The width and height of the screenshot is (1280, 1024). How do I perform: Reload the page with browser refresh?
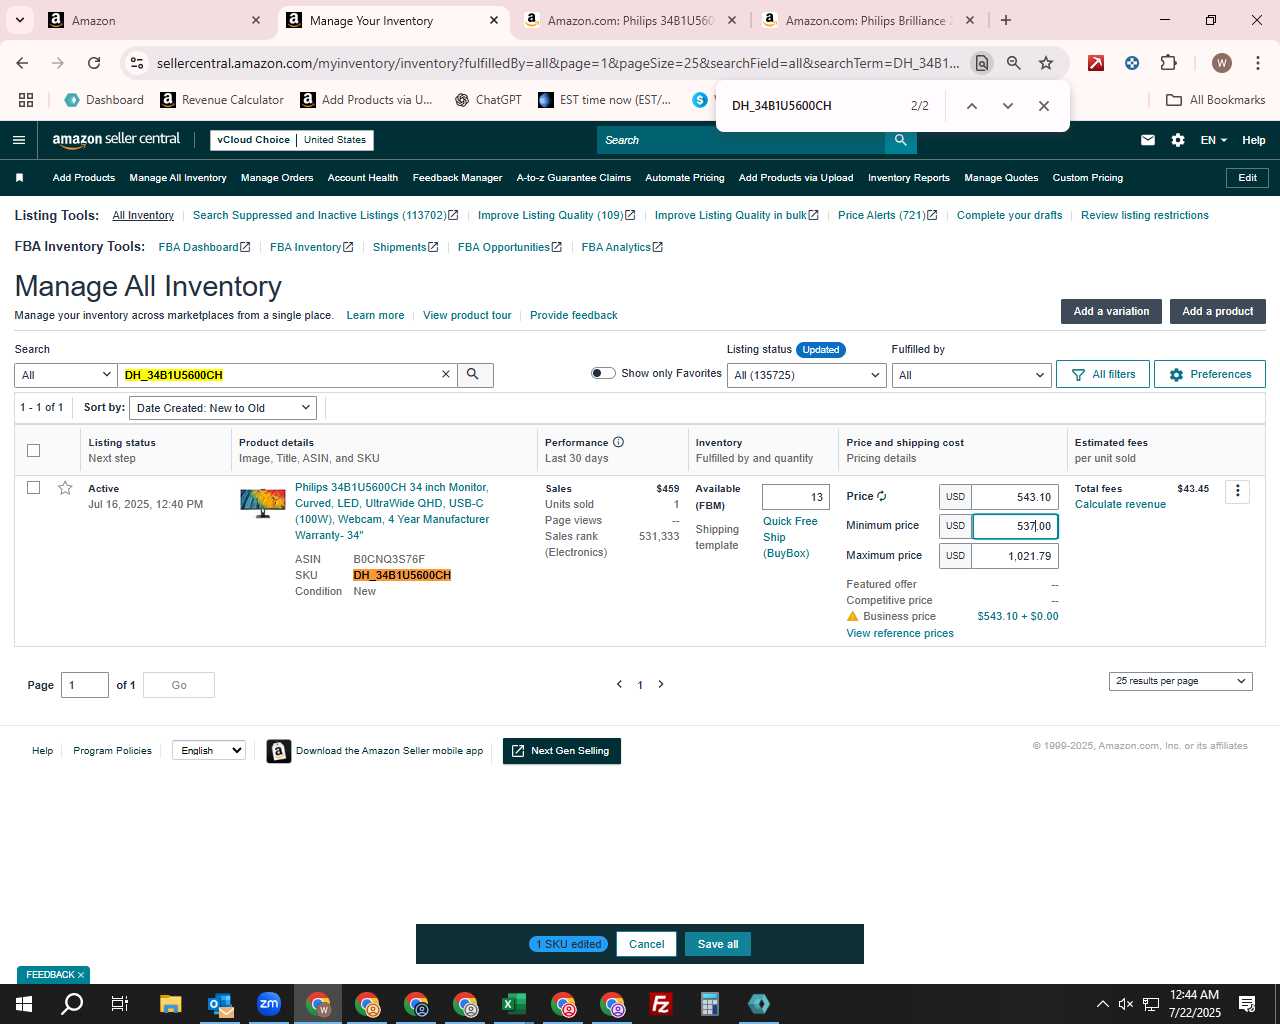[x=94, y=63]
